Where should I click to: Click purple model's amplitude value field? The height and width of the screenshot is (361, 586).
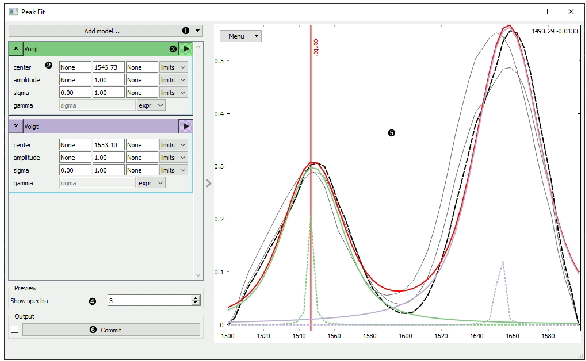coord(108,157)
